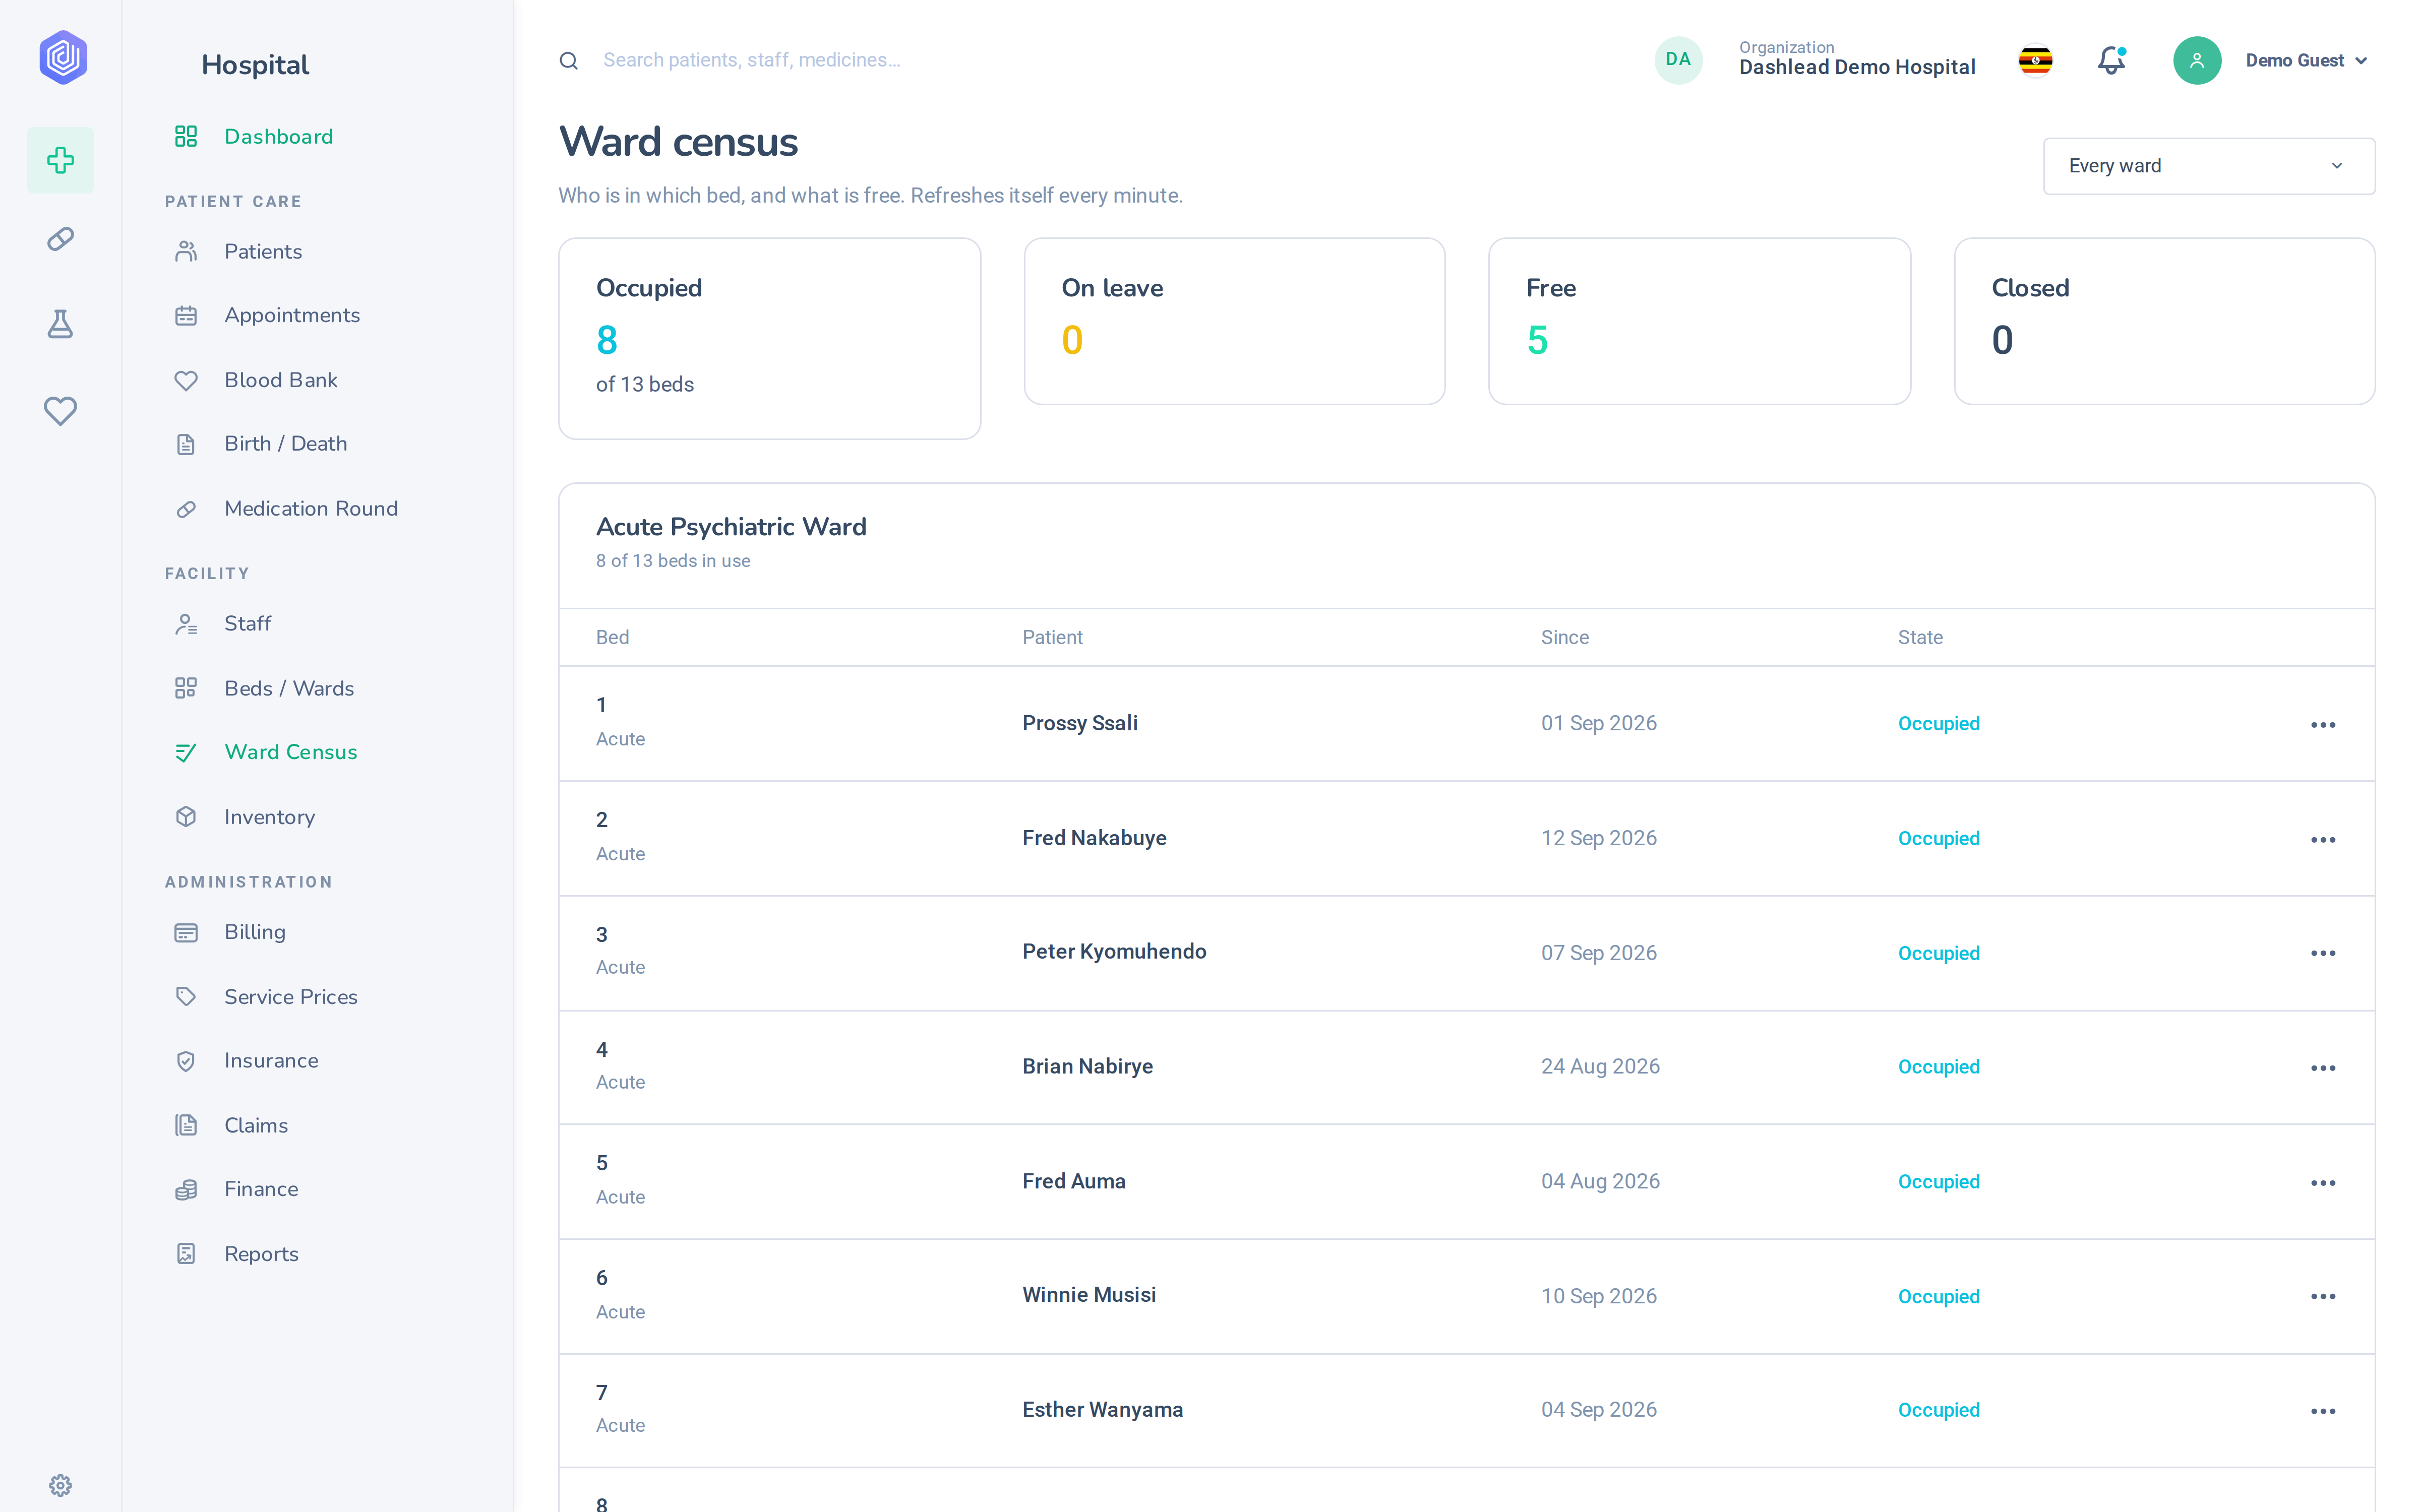This screenshot has height=1512, width=2420.
Task: Go to Dashboard in sidebar
Action: pyautogui.click(x=278, y=136)
